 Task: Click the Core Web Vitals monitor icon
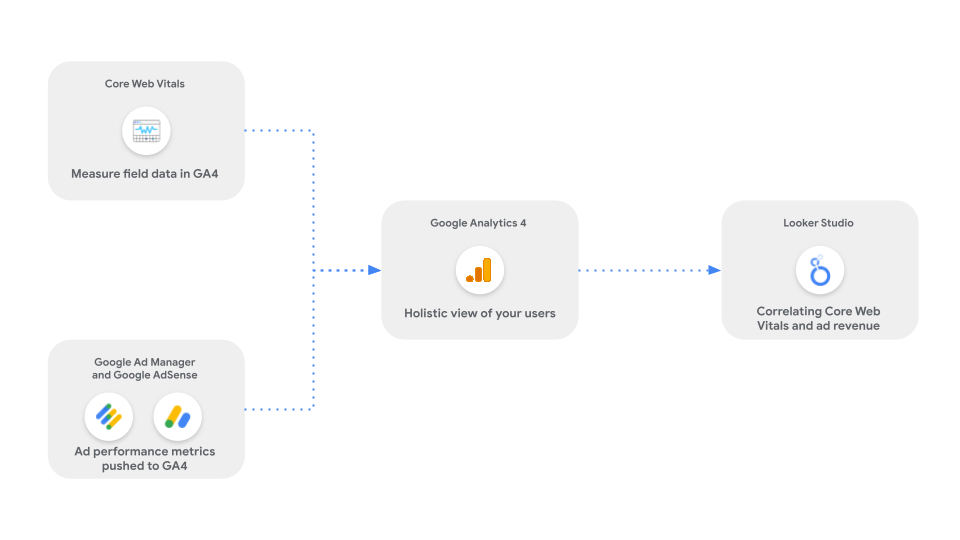coord(146,131)
